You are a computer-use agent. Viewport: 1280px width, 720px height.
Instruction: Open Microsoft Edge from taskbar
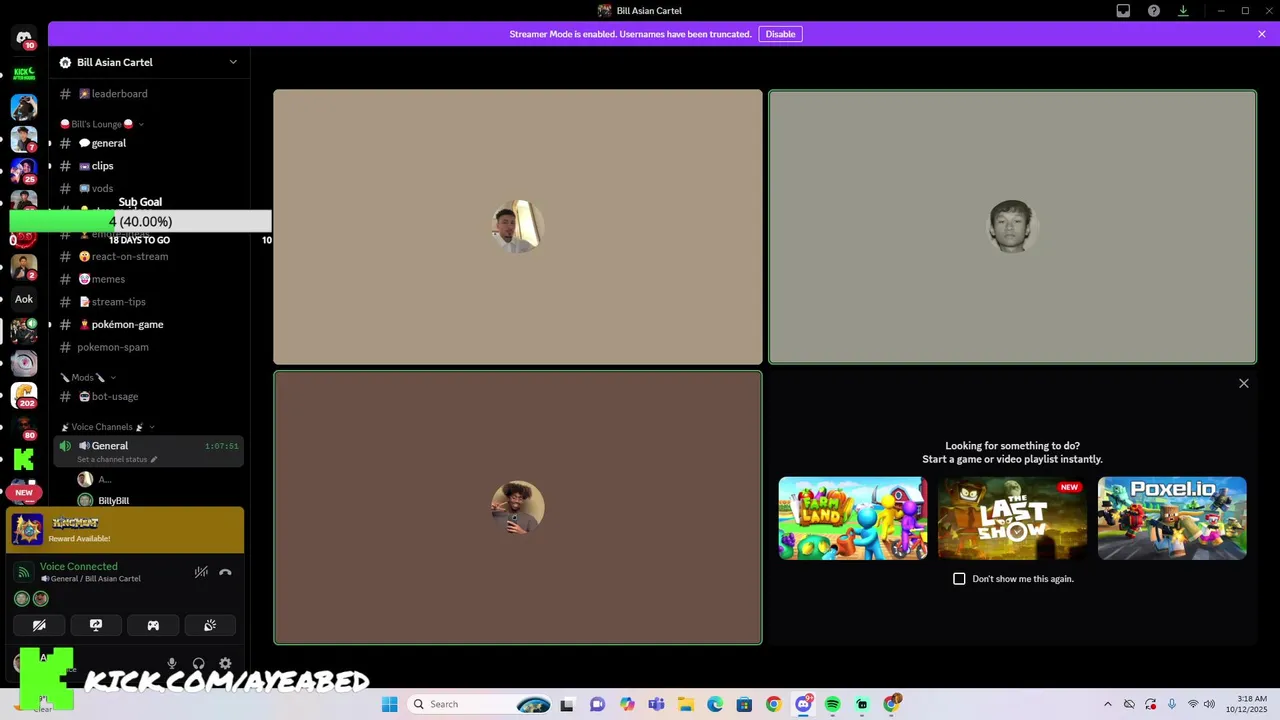click(715, 704)
